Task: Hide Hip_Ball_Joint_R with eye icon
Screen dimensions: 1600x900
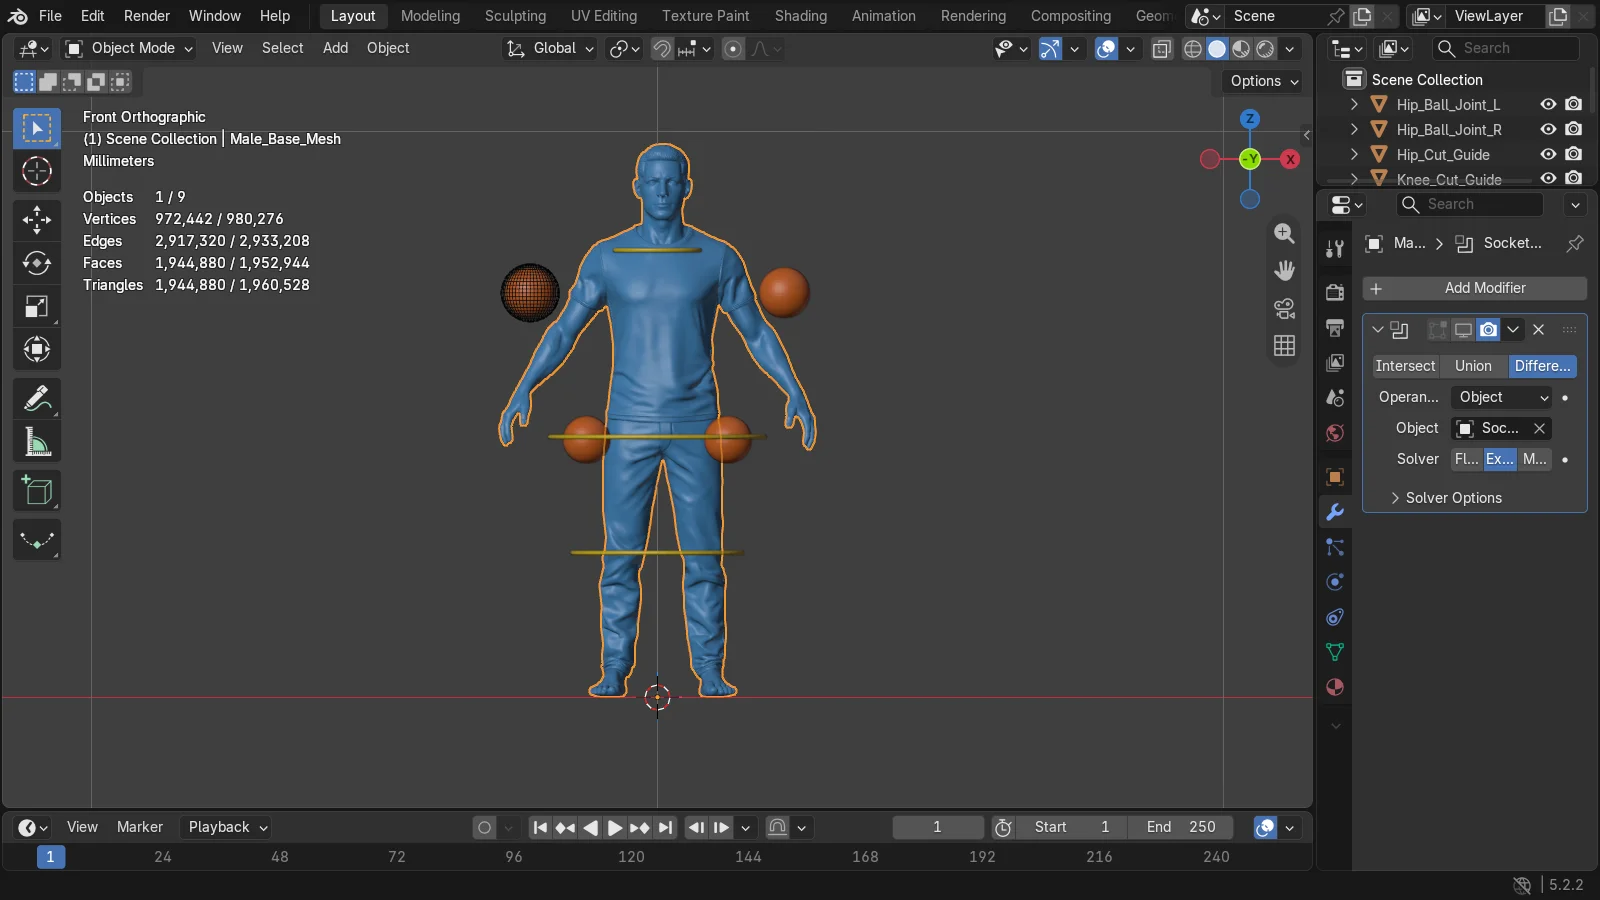Action: click(x=1548, y=129)
